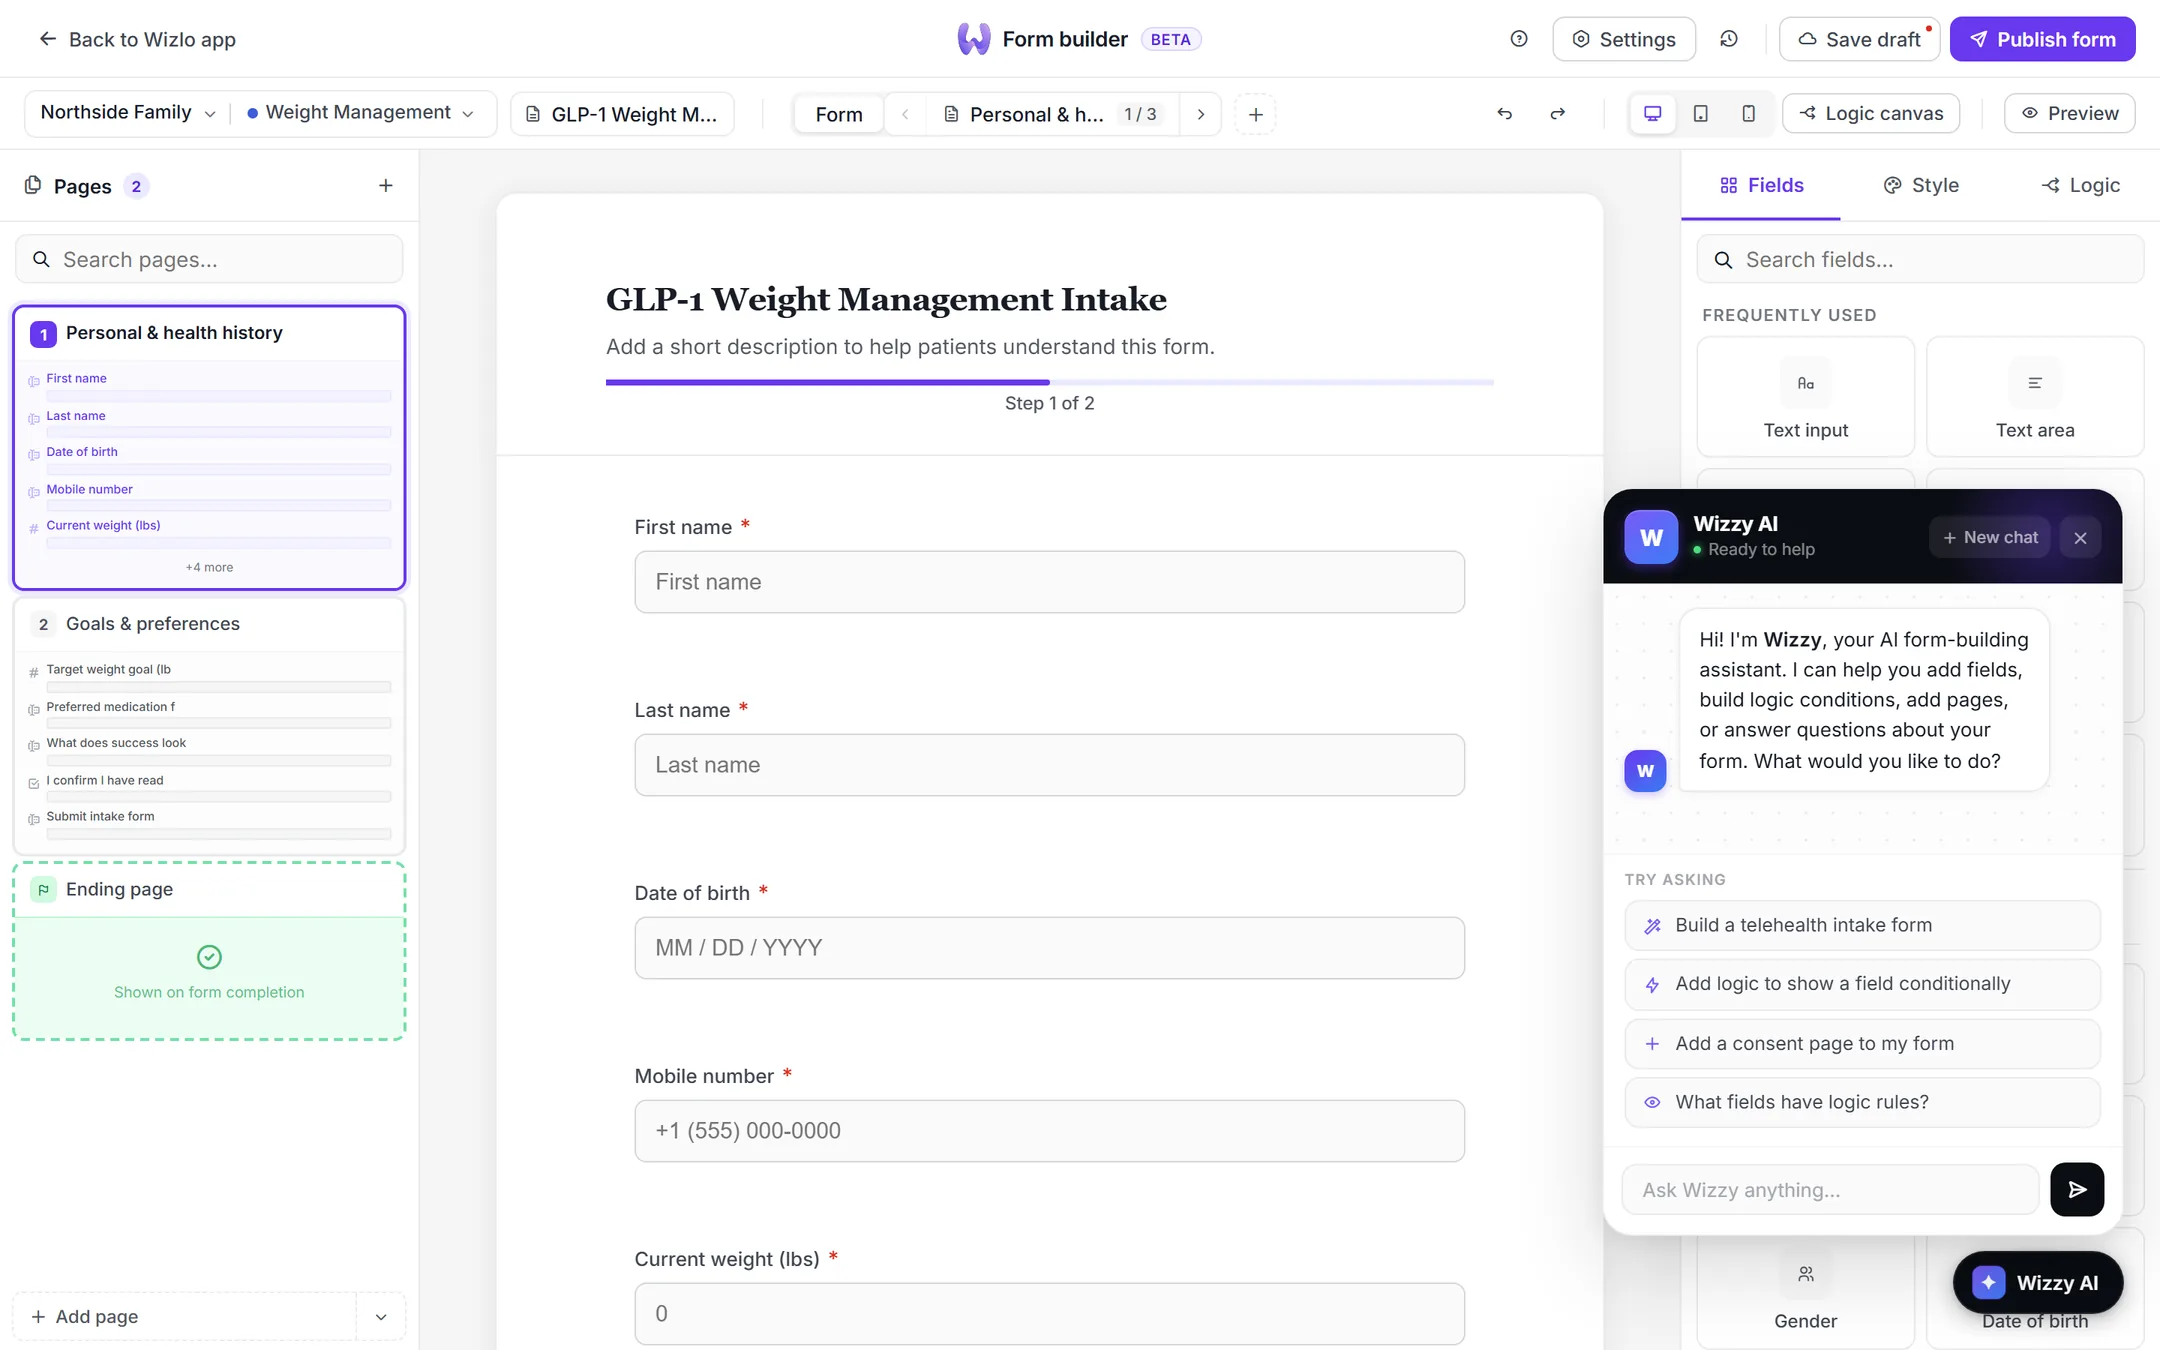Open Weight Management dropdown

click(360, 113)
